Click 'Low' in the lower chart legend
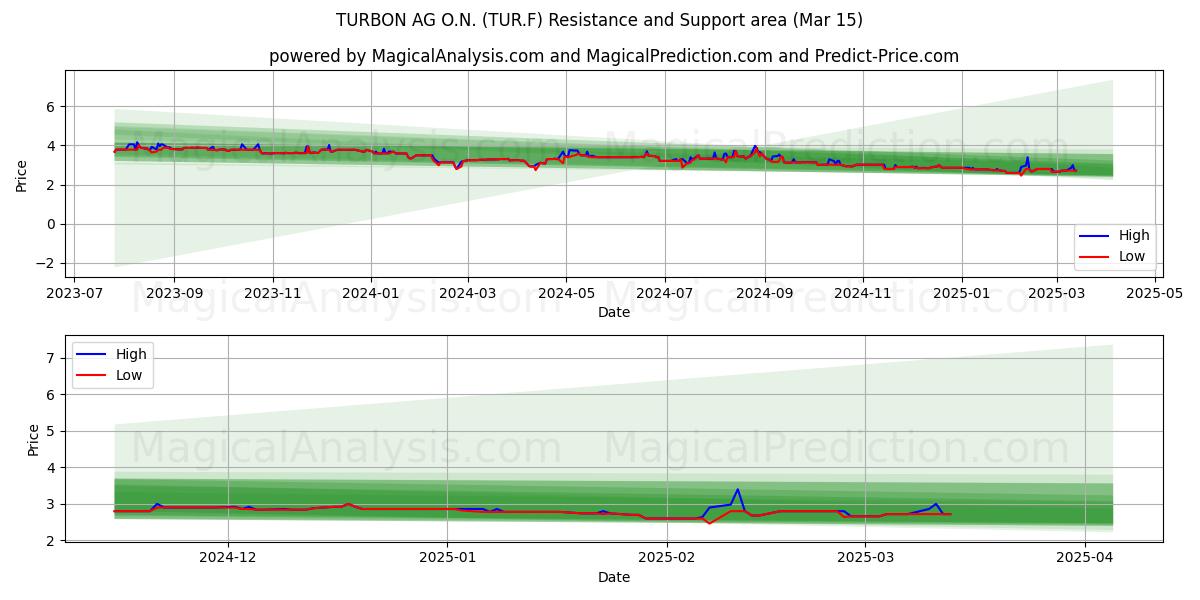 coord(129,376)
